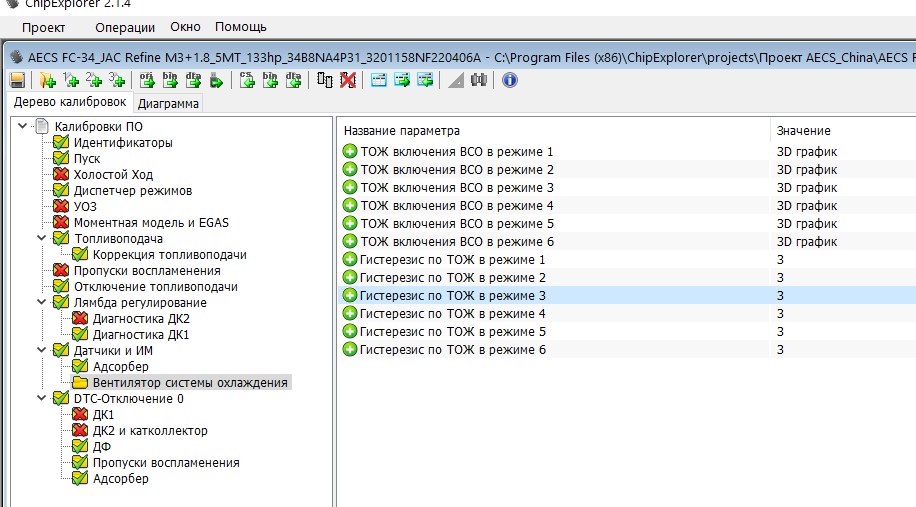Viewport: 916px width, 507px height.
Task: Open the blue info icon in toolbar
Action: pos(509,80)
